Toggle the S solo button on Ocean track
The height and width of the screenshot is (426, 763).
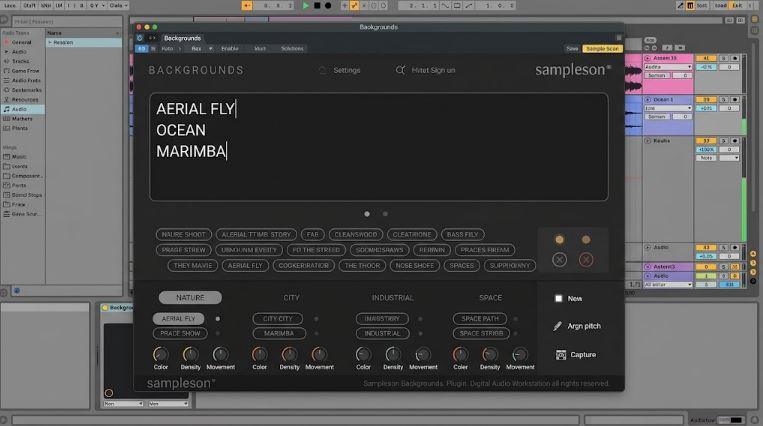click(724, 100)
